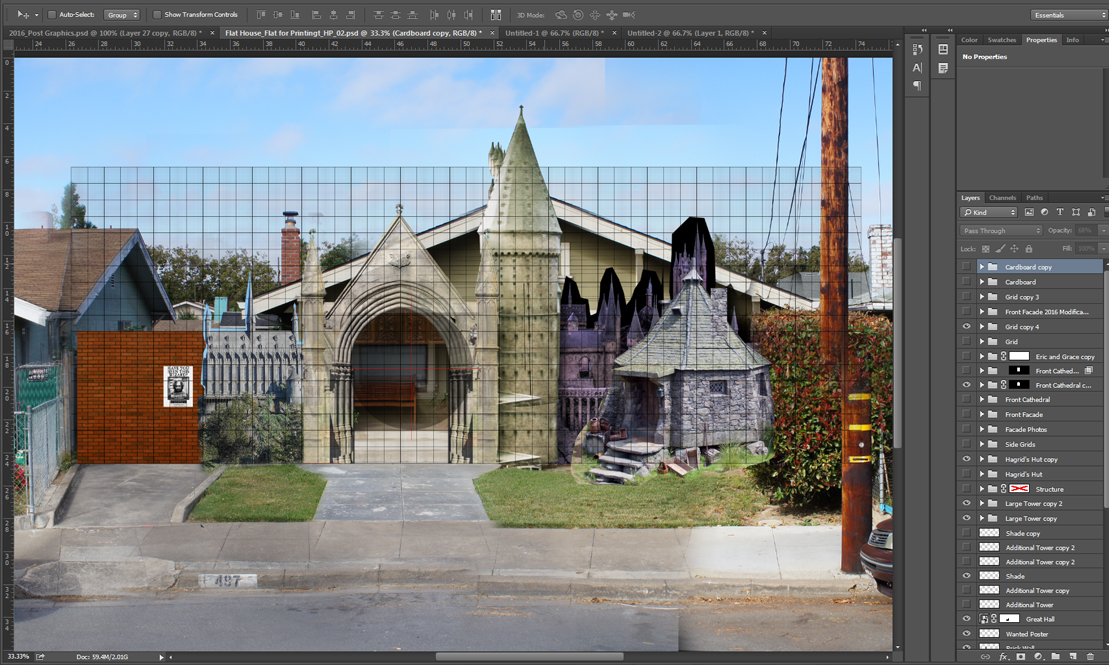Expand the Hagrid's Hut group

[982, 474]
